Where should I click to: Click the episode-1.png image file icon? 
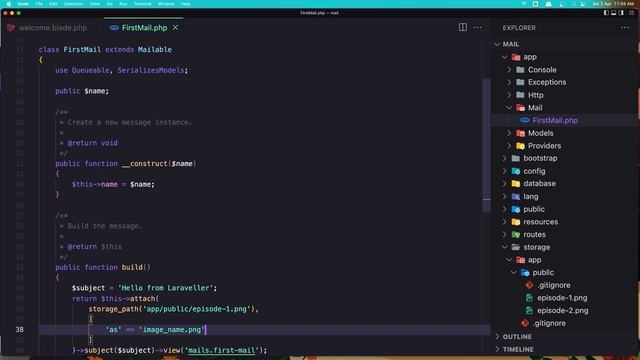[x=529, y=298]
